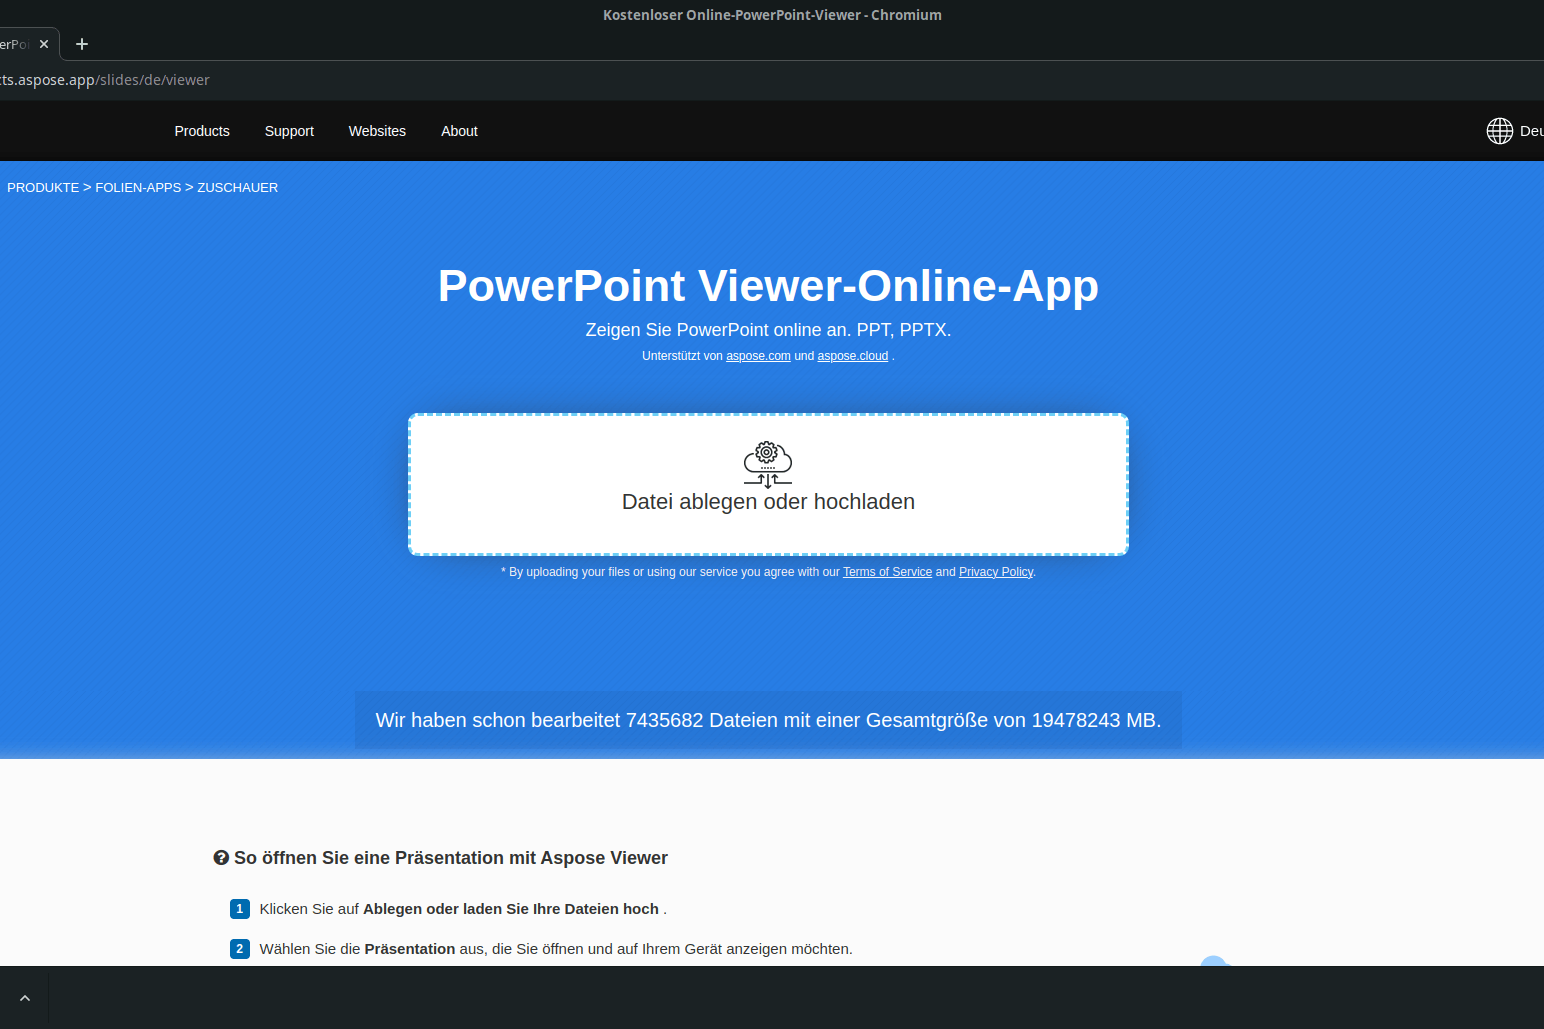Open the Support menu

[x=289, y=131]
